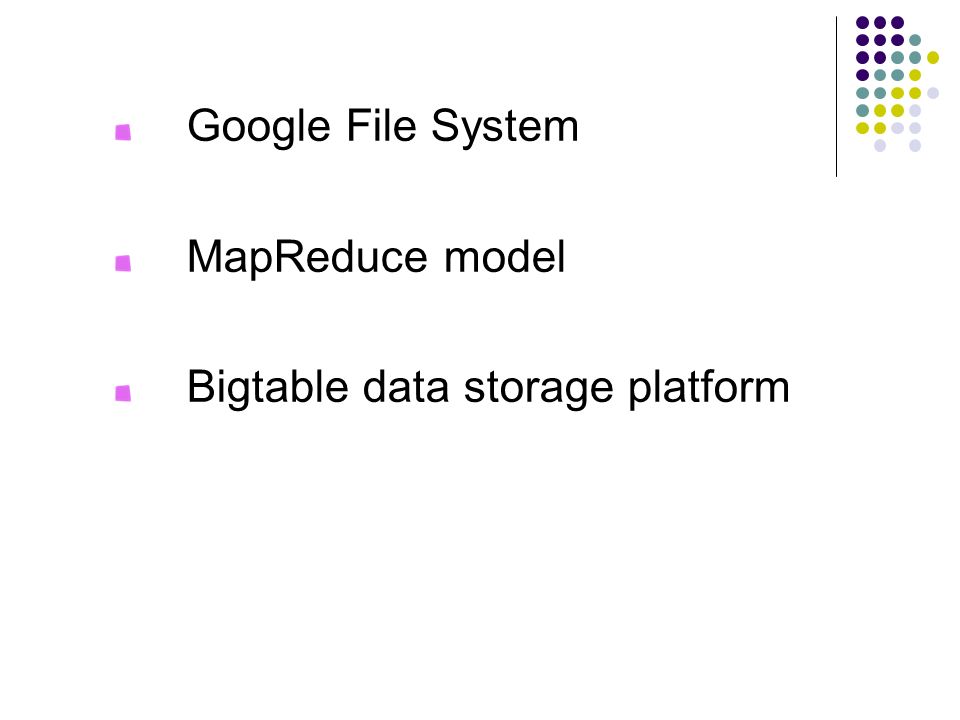Click the top-left purple dot in the dot grid

tap(863, 23)
